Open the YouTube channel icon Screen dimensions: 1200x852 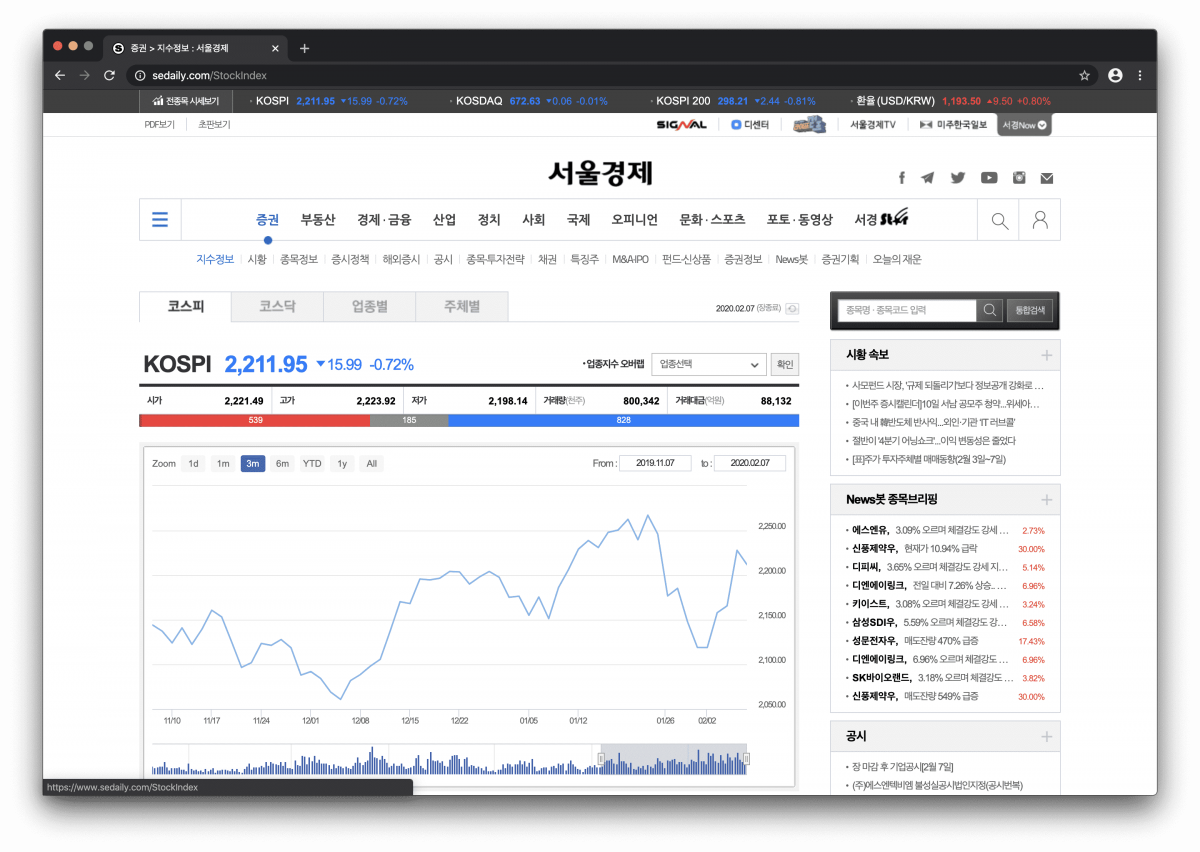point(989,178)
